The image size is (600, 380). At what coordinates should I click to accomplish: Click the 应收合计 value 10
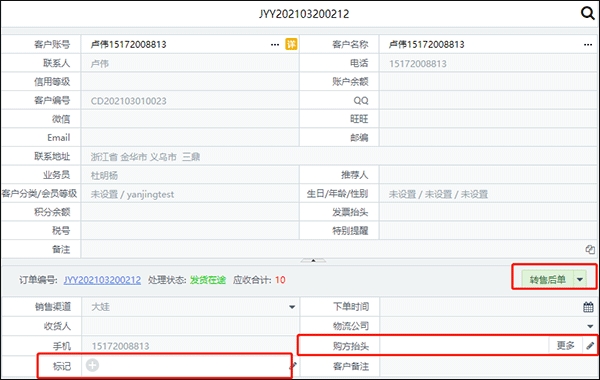pos(280,280)
